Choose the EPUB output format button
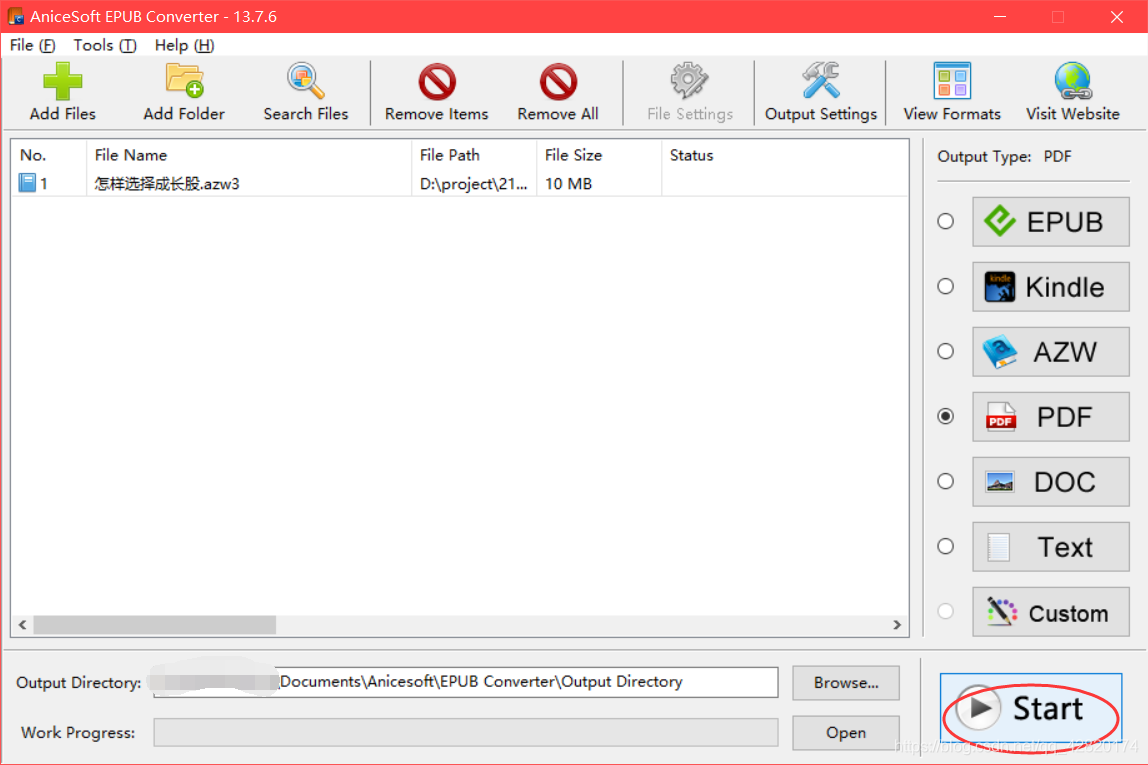Screen dimensions: 1148x765 (x=1051, y=222)
